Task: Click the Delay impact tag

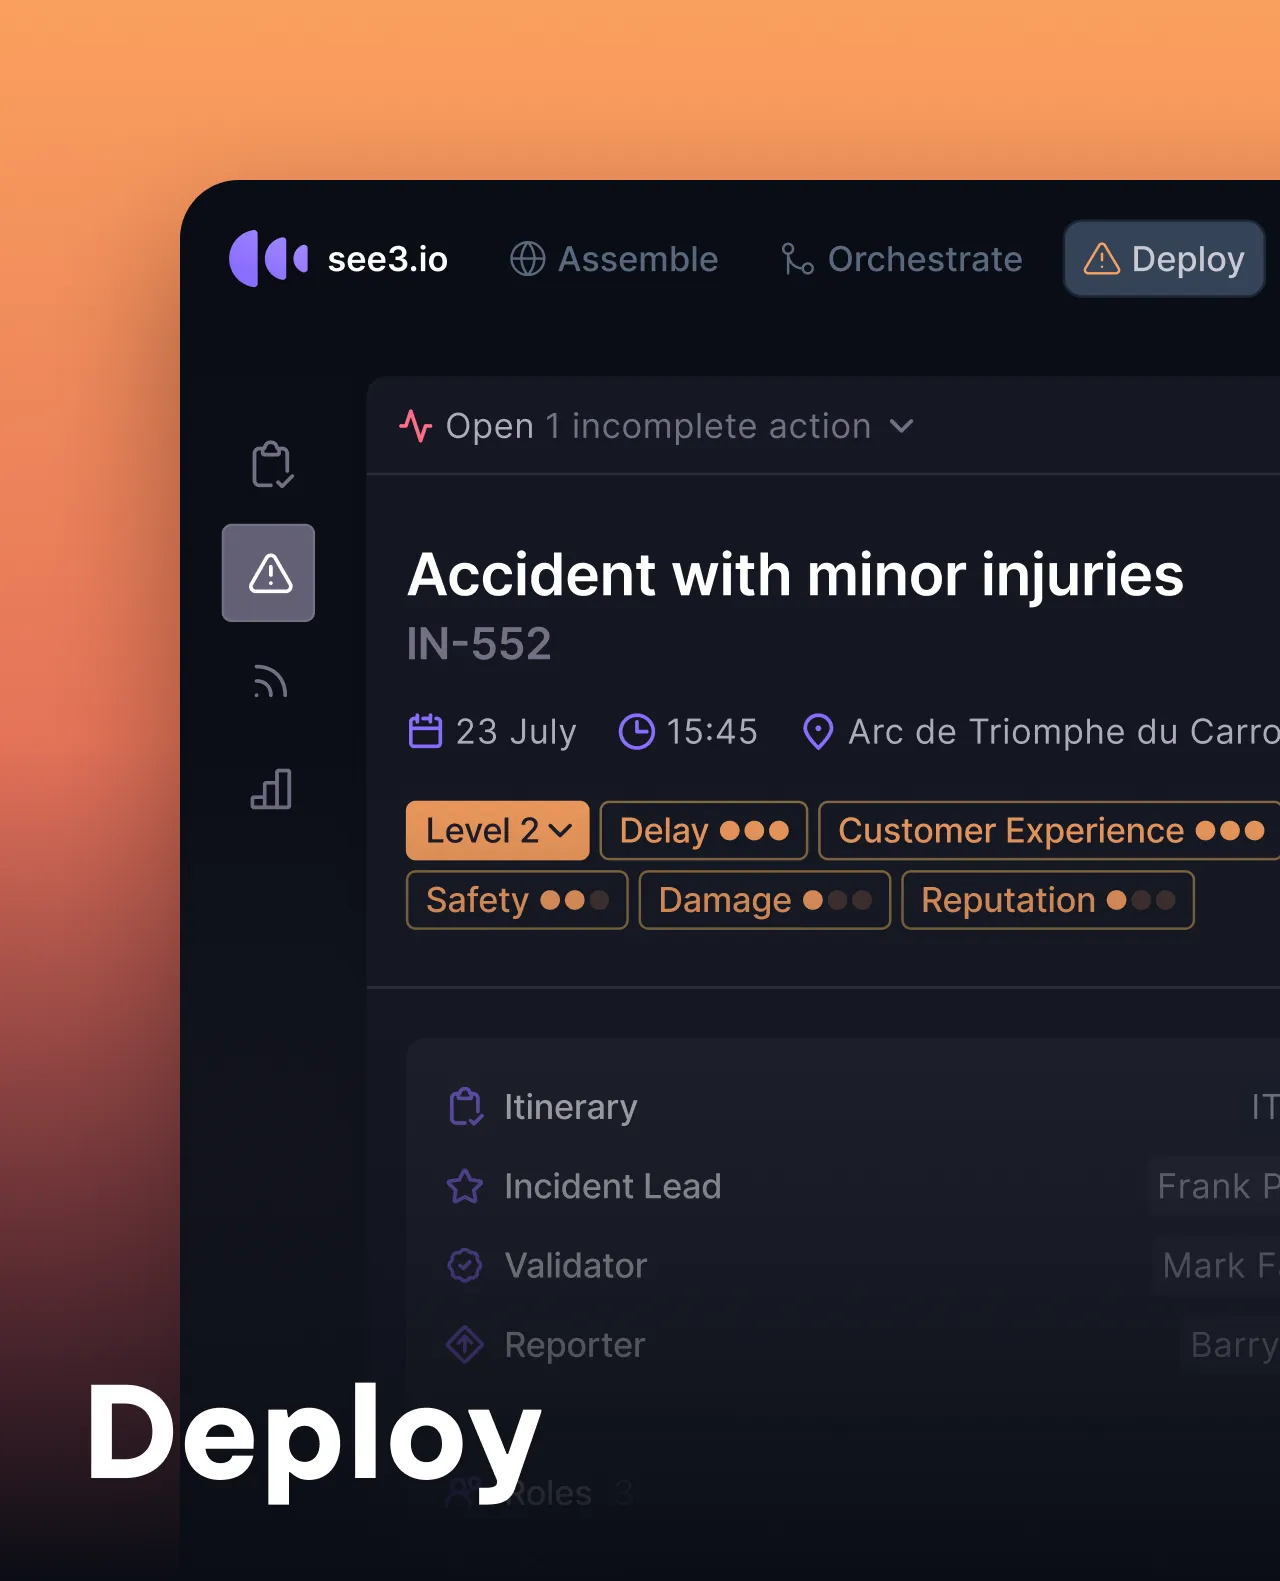Action: [x=704, y=830]
